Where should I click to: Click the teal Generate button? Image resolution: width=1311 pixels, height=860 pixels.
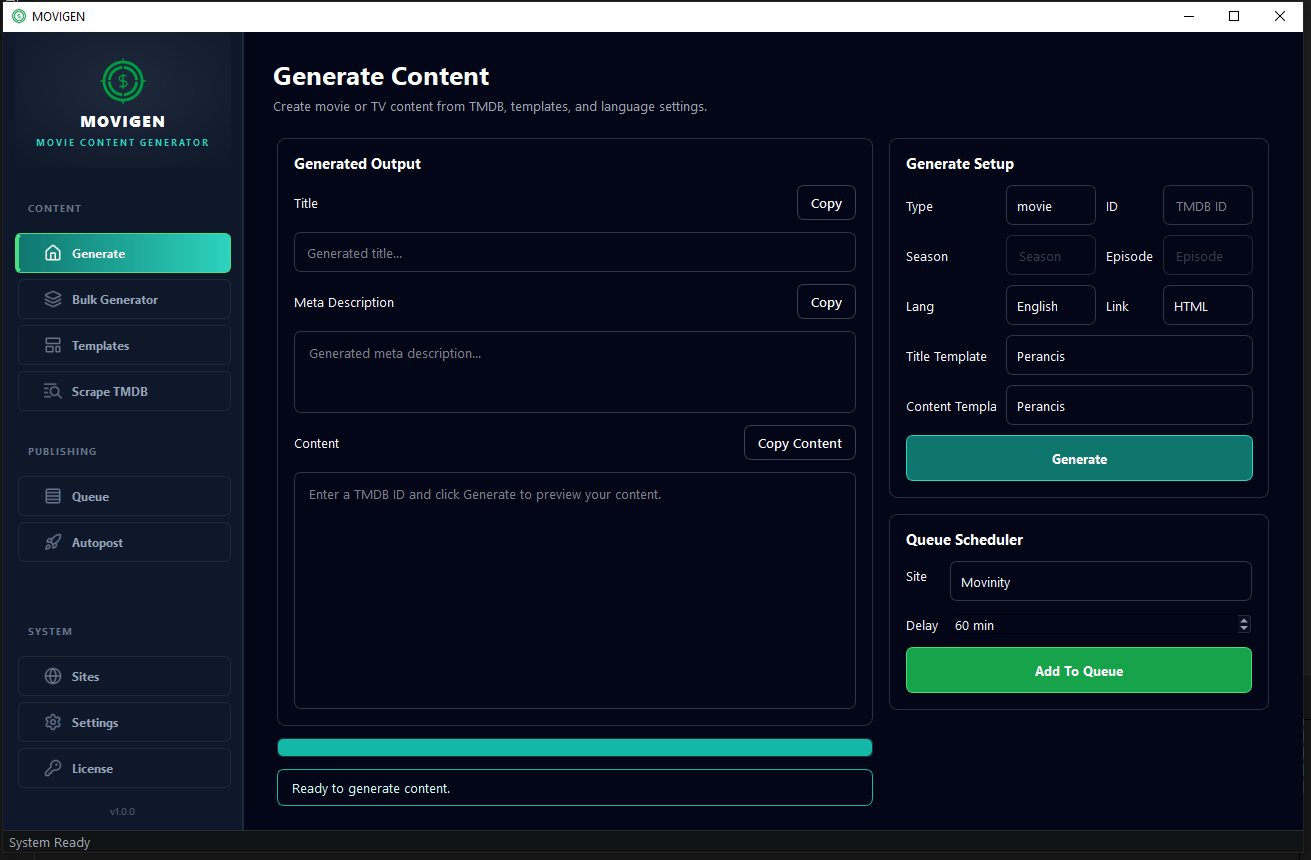1079,459
